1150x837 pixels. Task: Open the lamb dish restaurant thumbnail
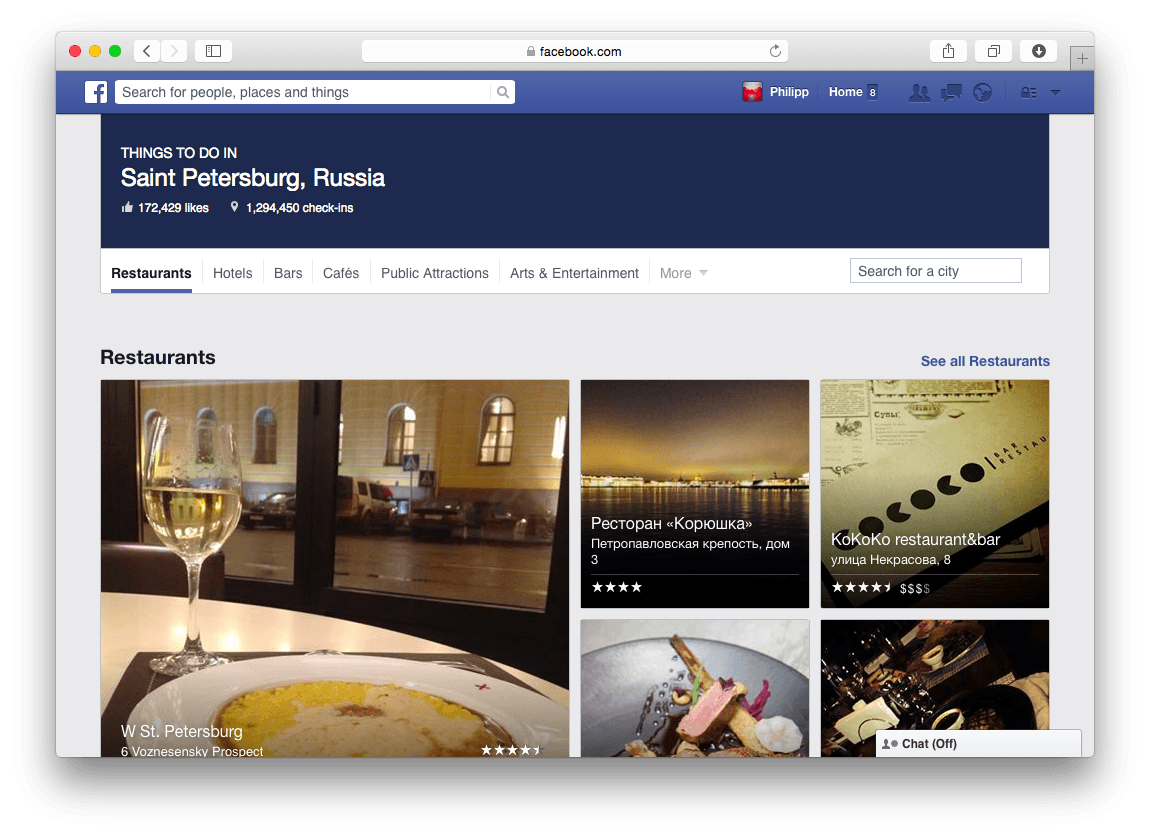pos(695,688)
